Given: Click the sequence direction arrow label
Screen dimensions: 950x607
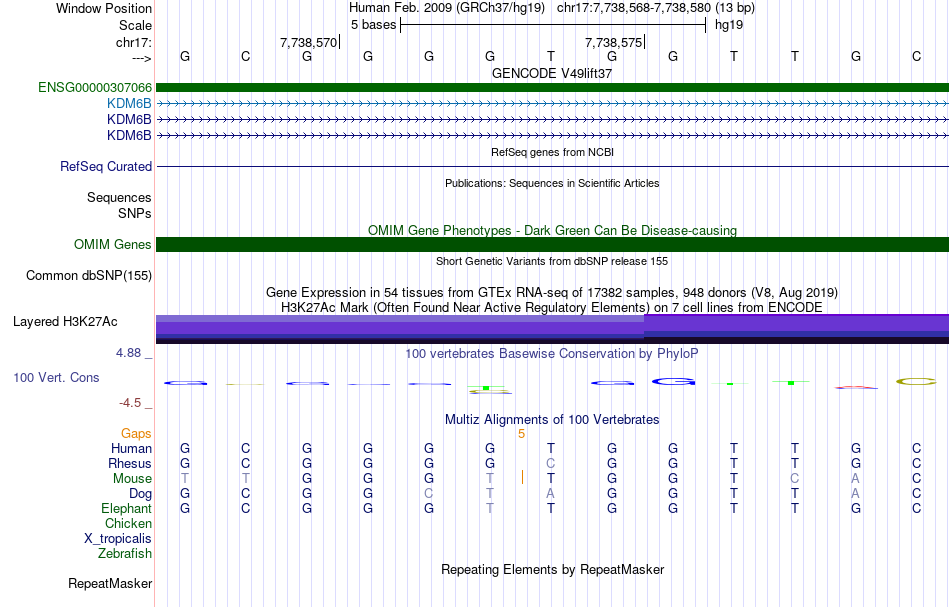Looking at the screenshot, I should (142, 58).
